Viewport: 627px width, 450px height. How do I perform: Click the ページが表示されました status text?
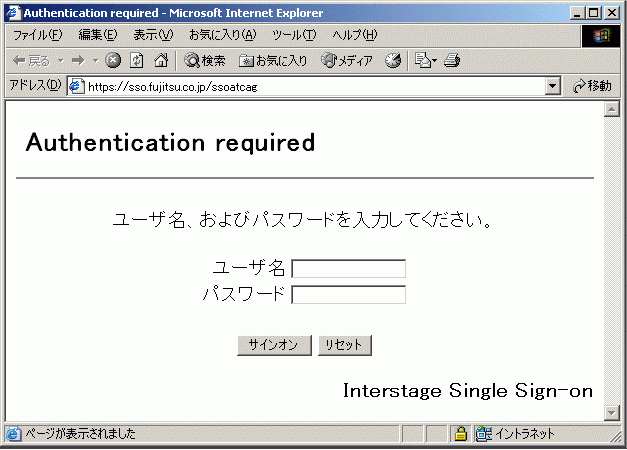point(81,434)
